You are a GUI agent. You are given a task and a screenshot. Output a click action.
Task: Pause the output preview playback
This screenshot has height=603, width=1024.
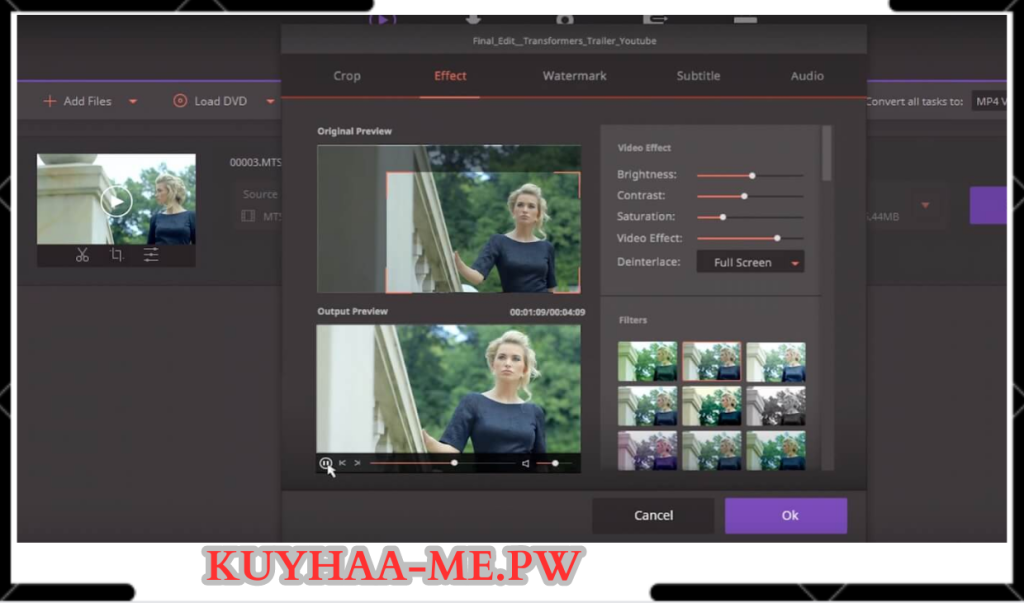click(x=325, y=463)
